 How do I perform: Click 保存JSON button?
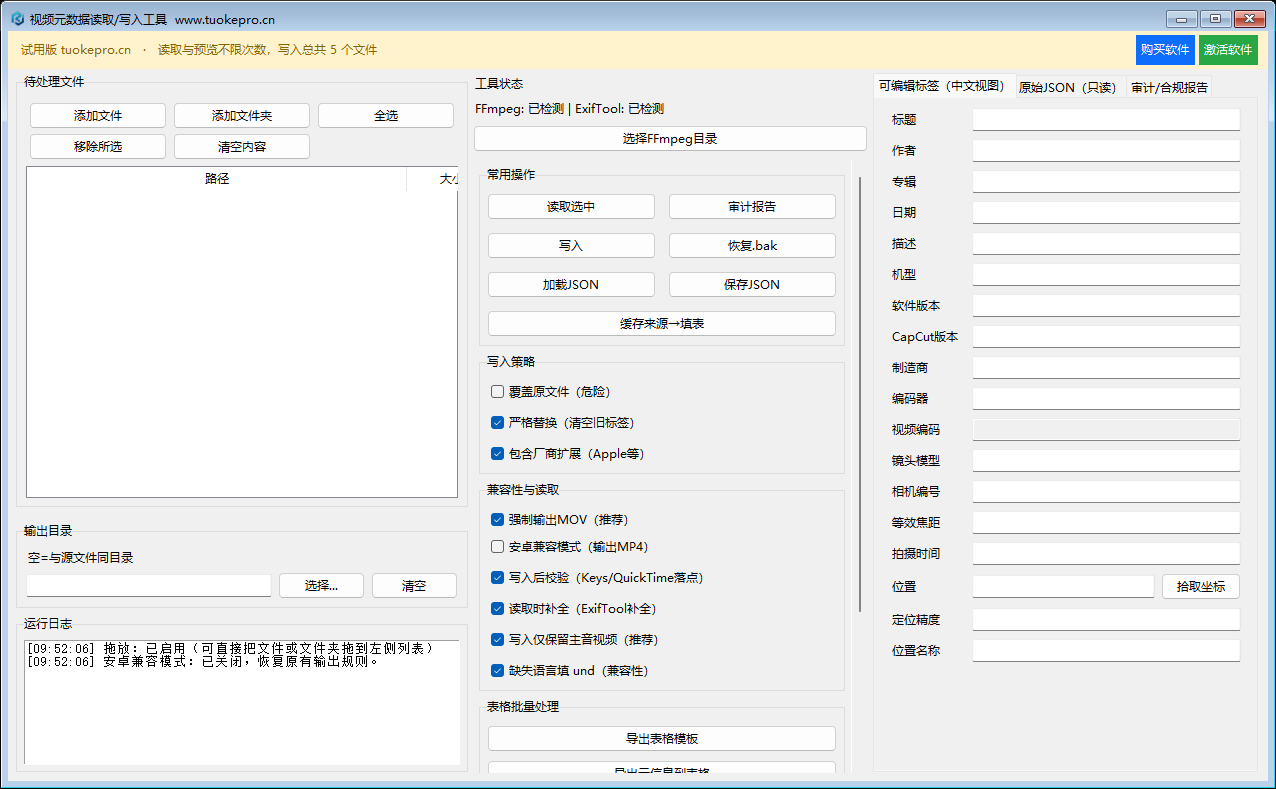(752, 285)
